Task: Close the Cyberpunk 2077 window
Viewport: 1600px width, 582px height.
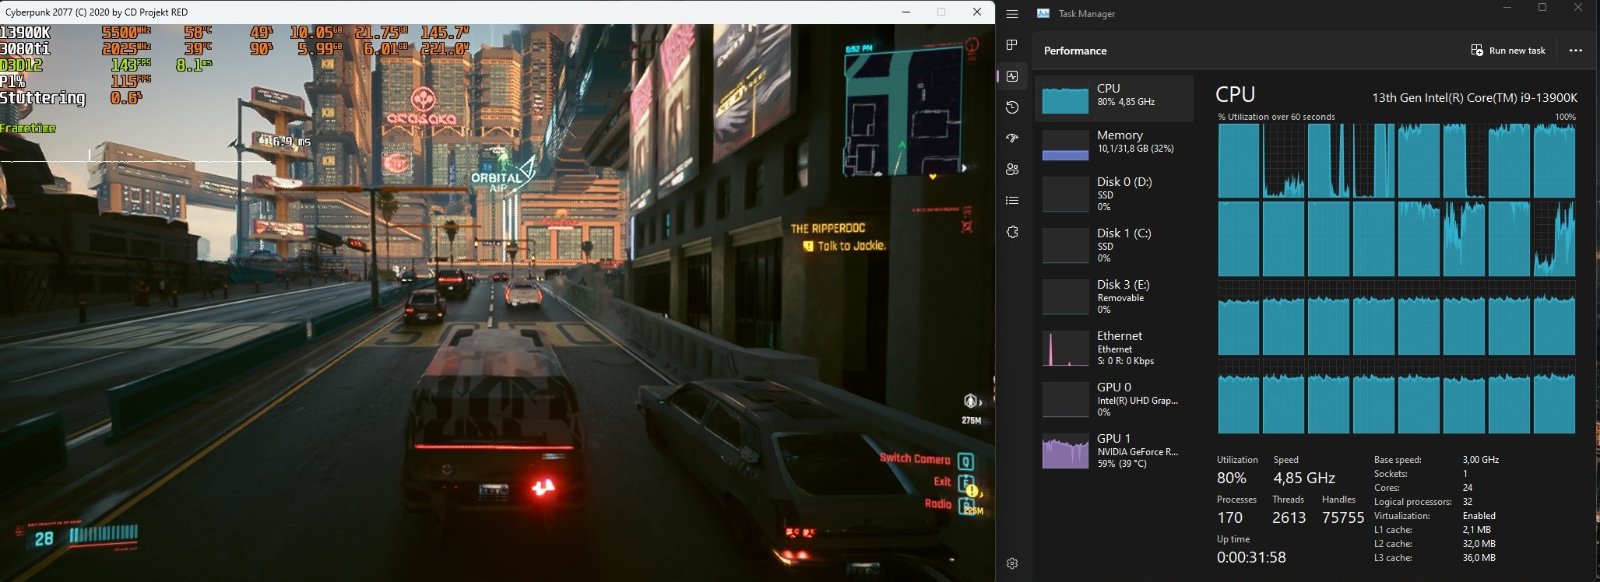Action: click(977, 12)
